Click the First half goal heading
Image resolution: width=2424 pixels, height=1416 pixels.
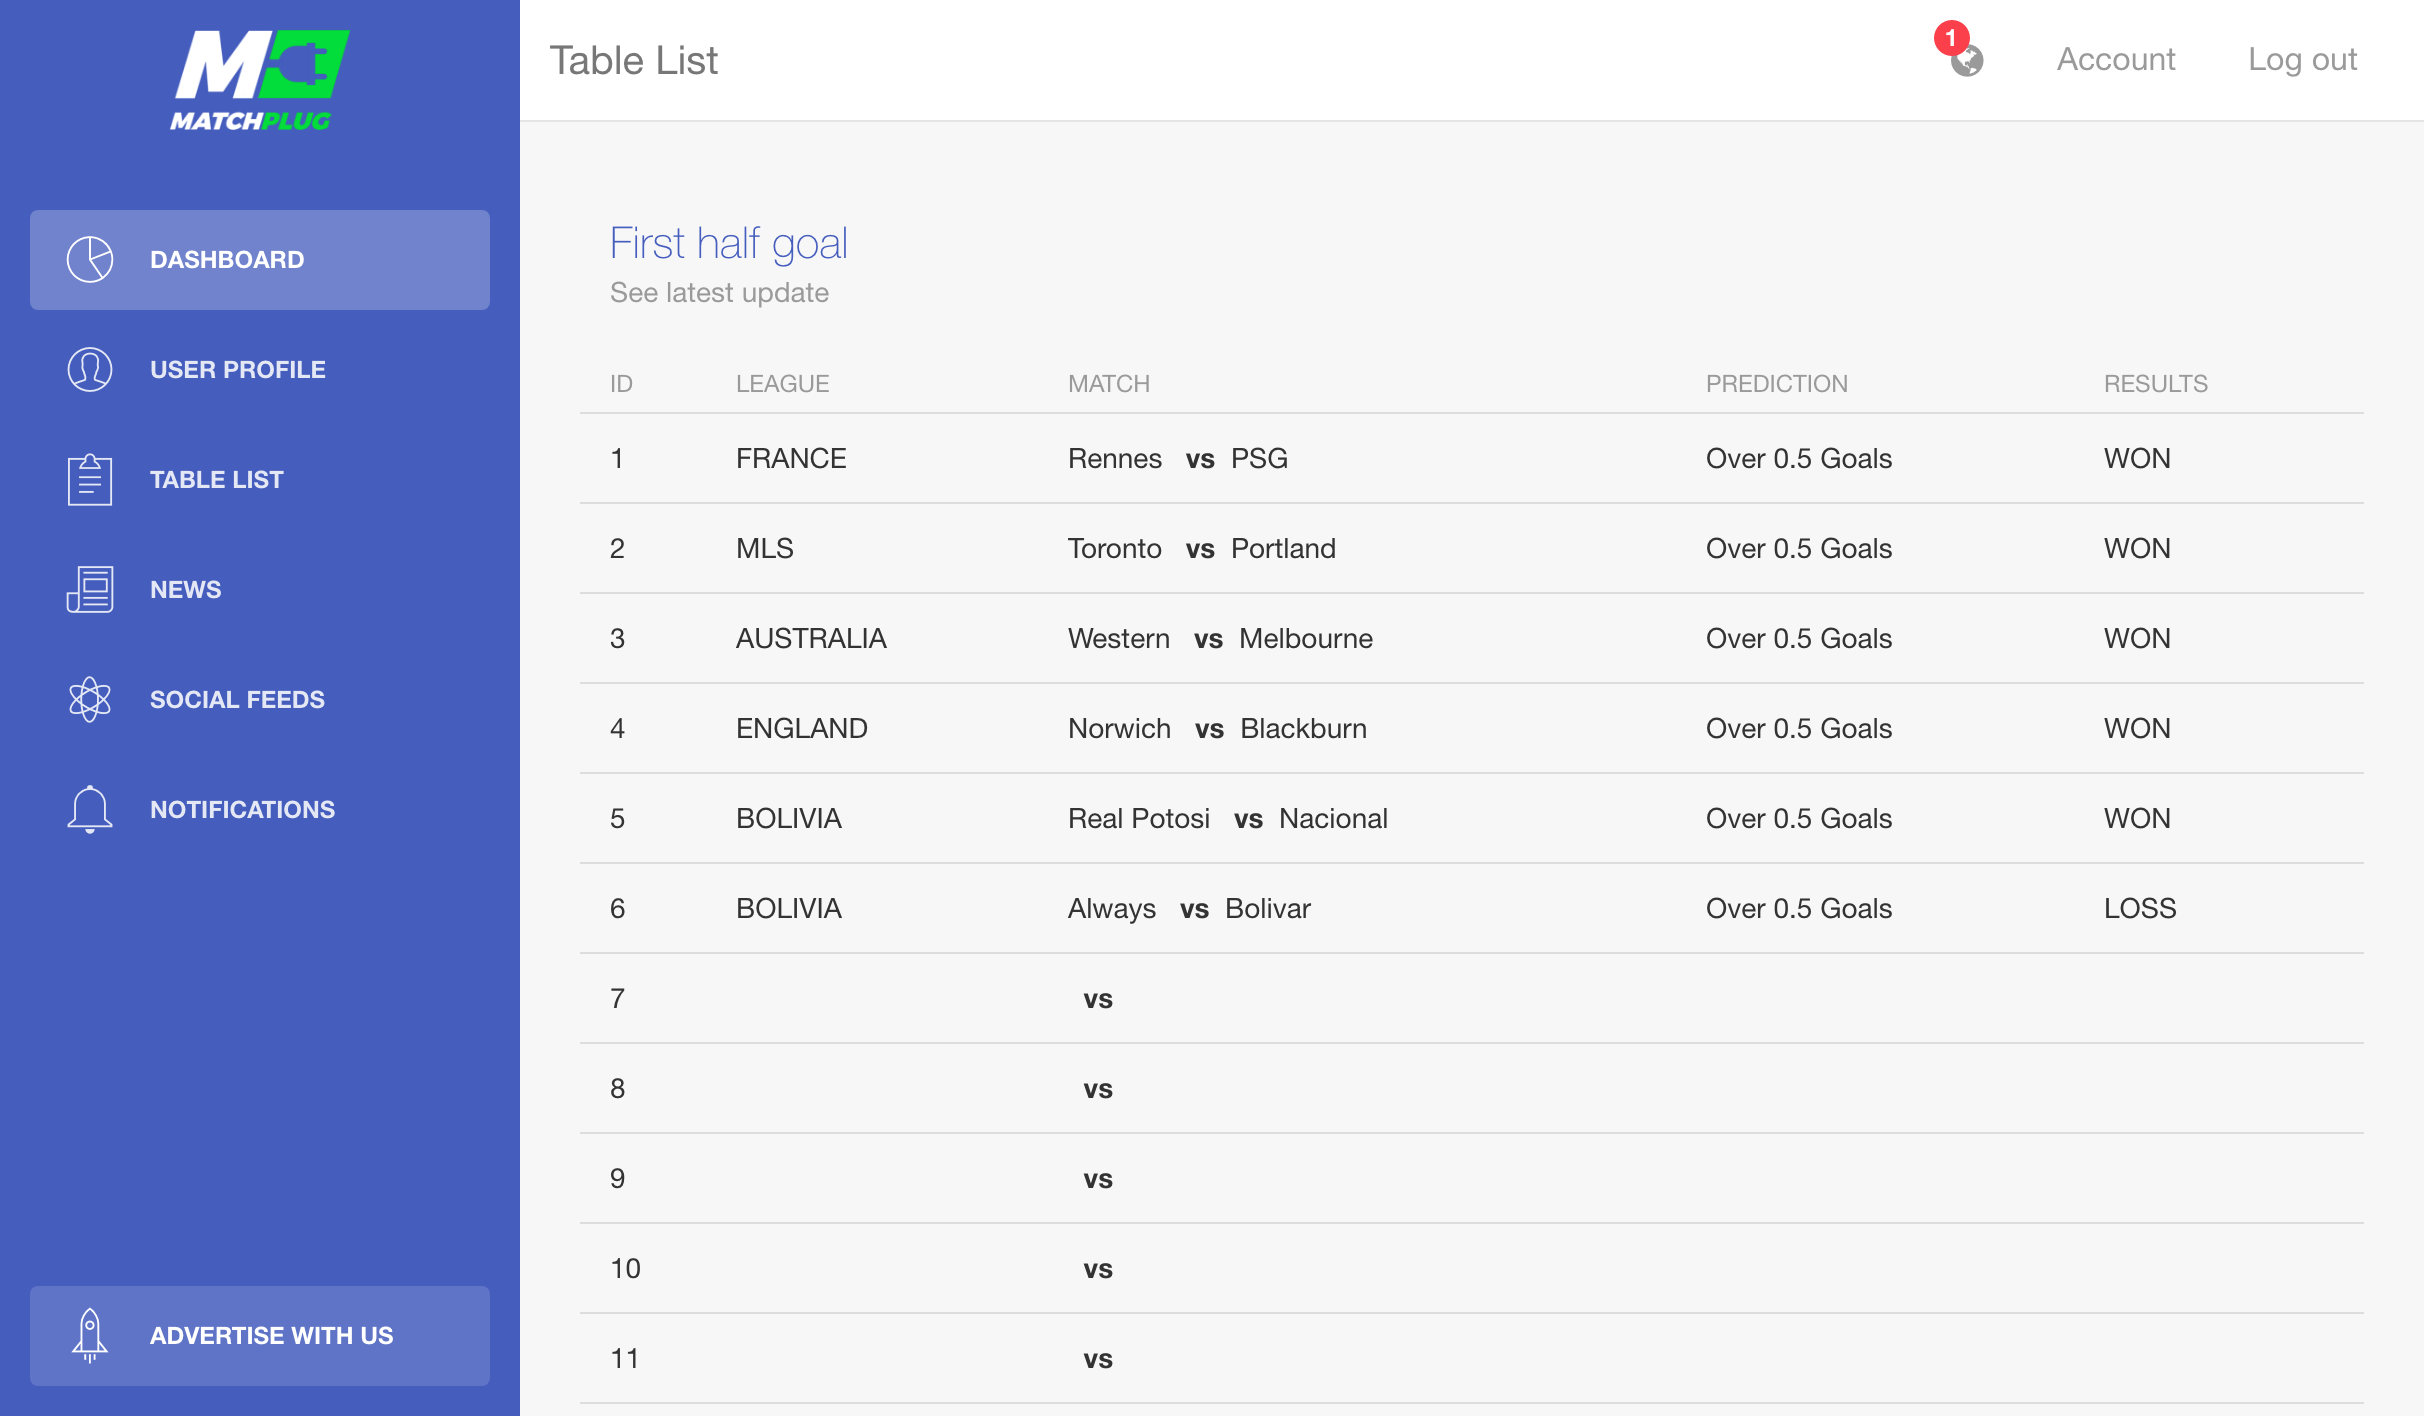point(729,244)
